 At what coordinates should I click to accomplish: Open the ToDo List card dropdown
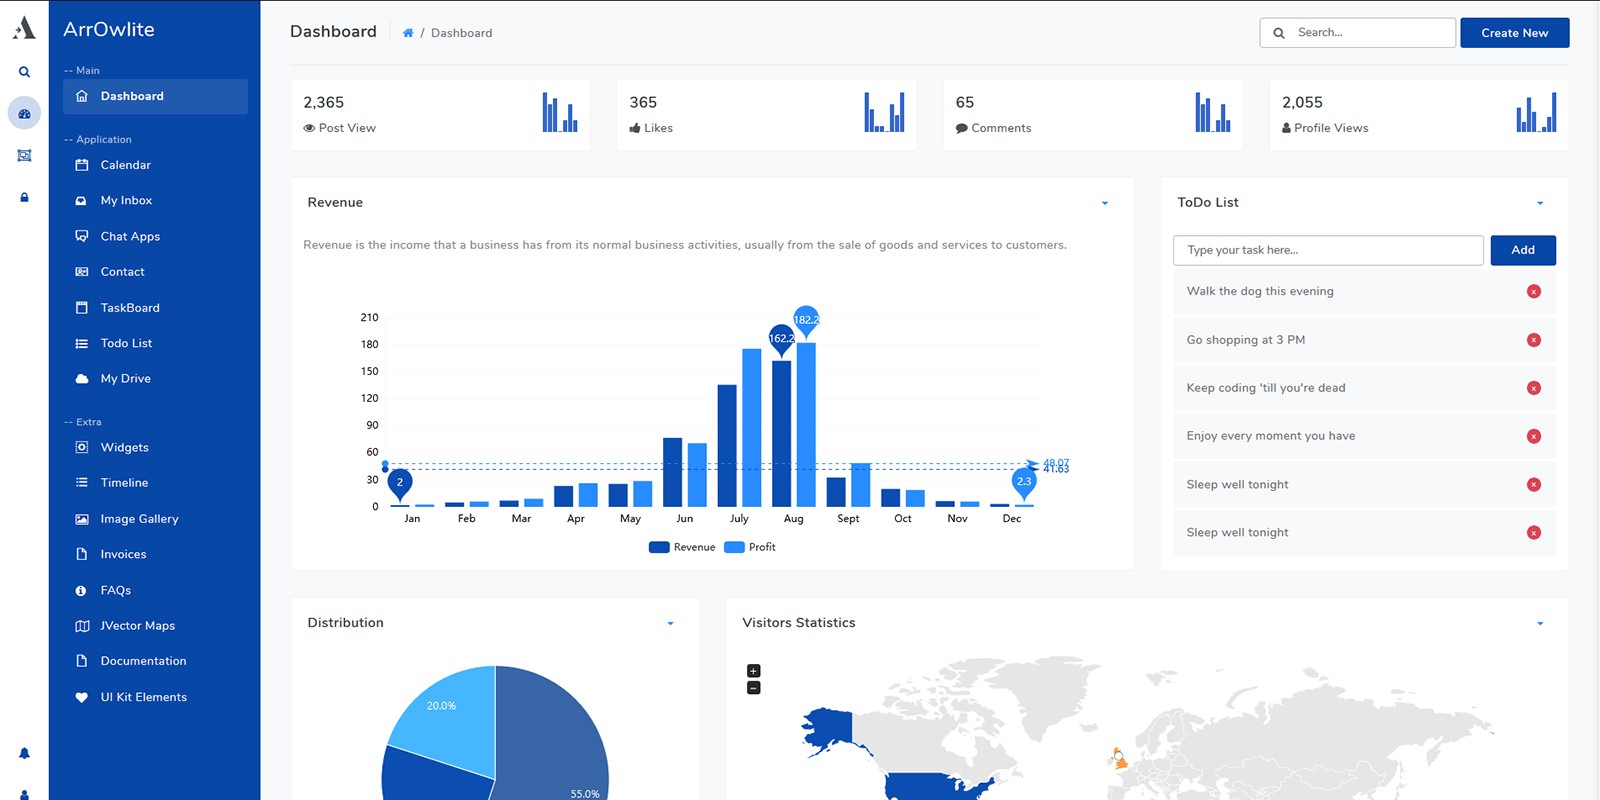[x=1540, y=203]
